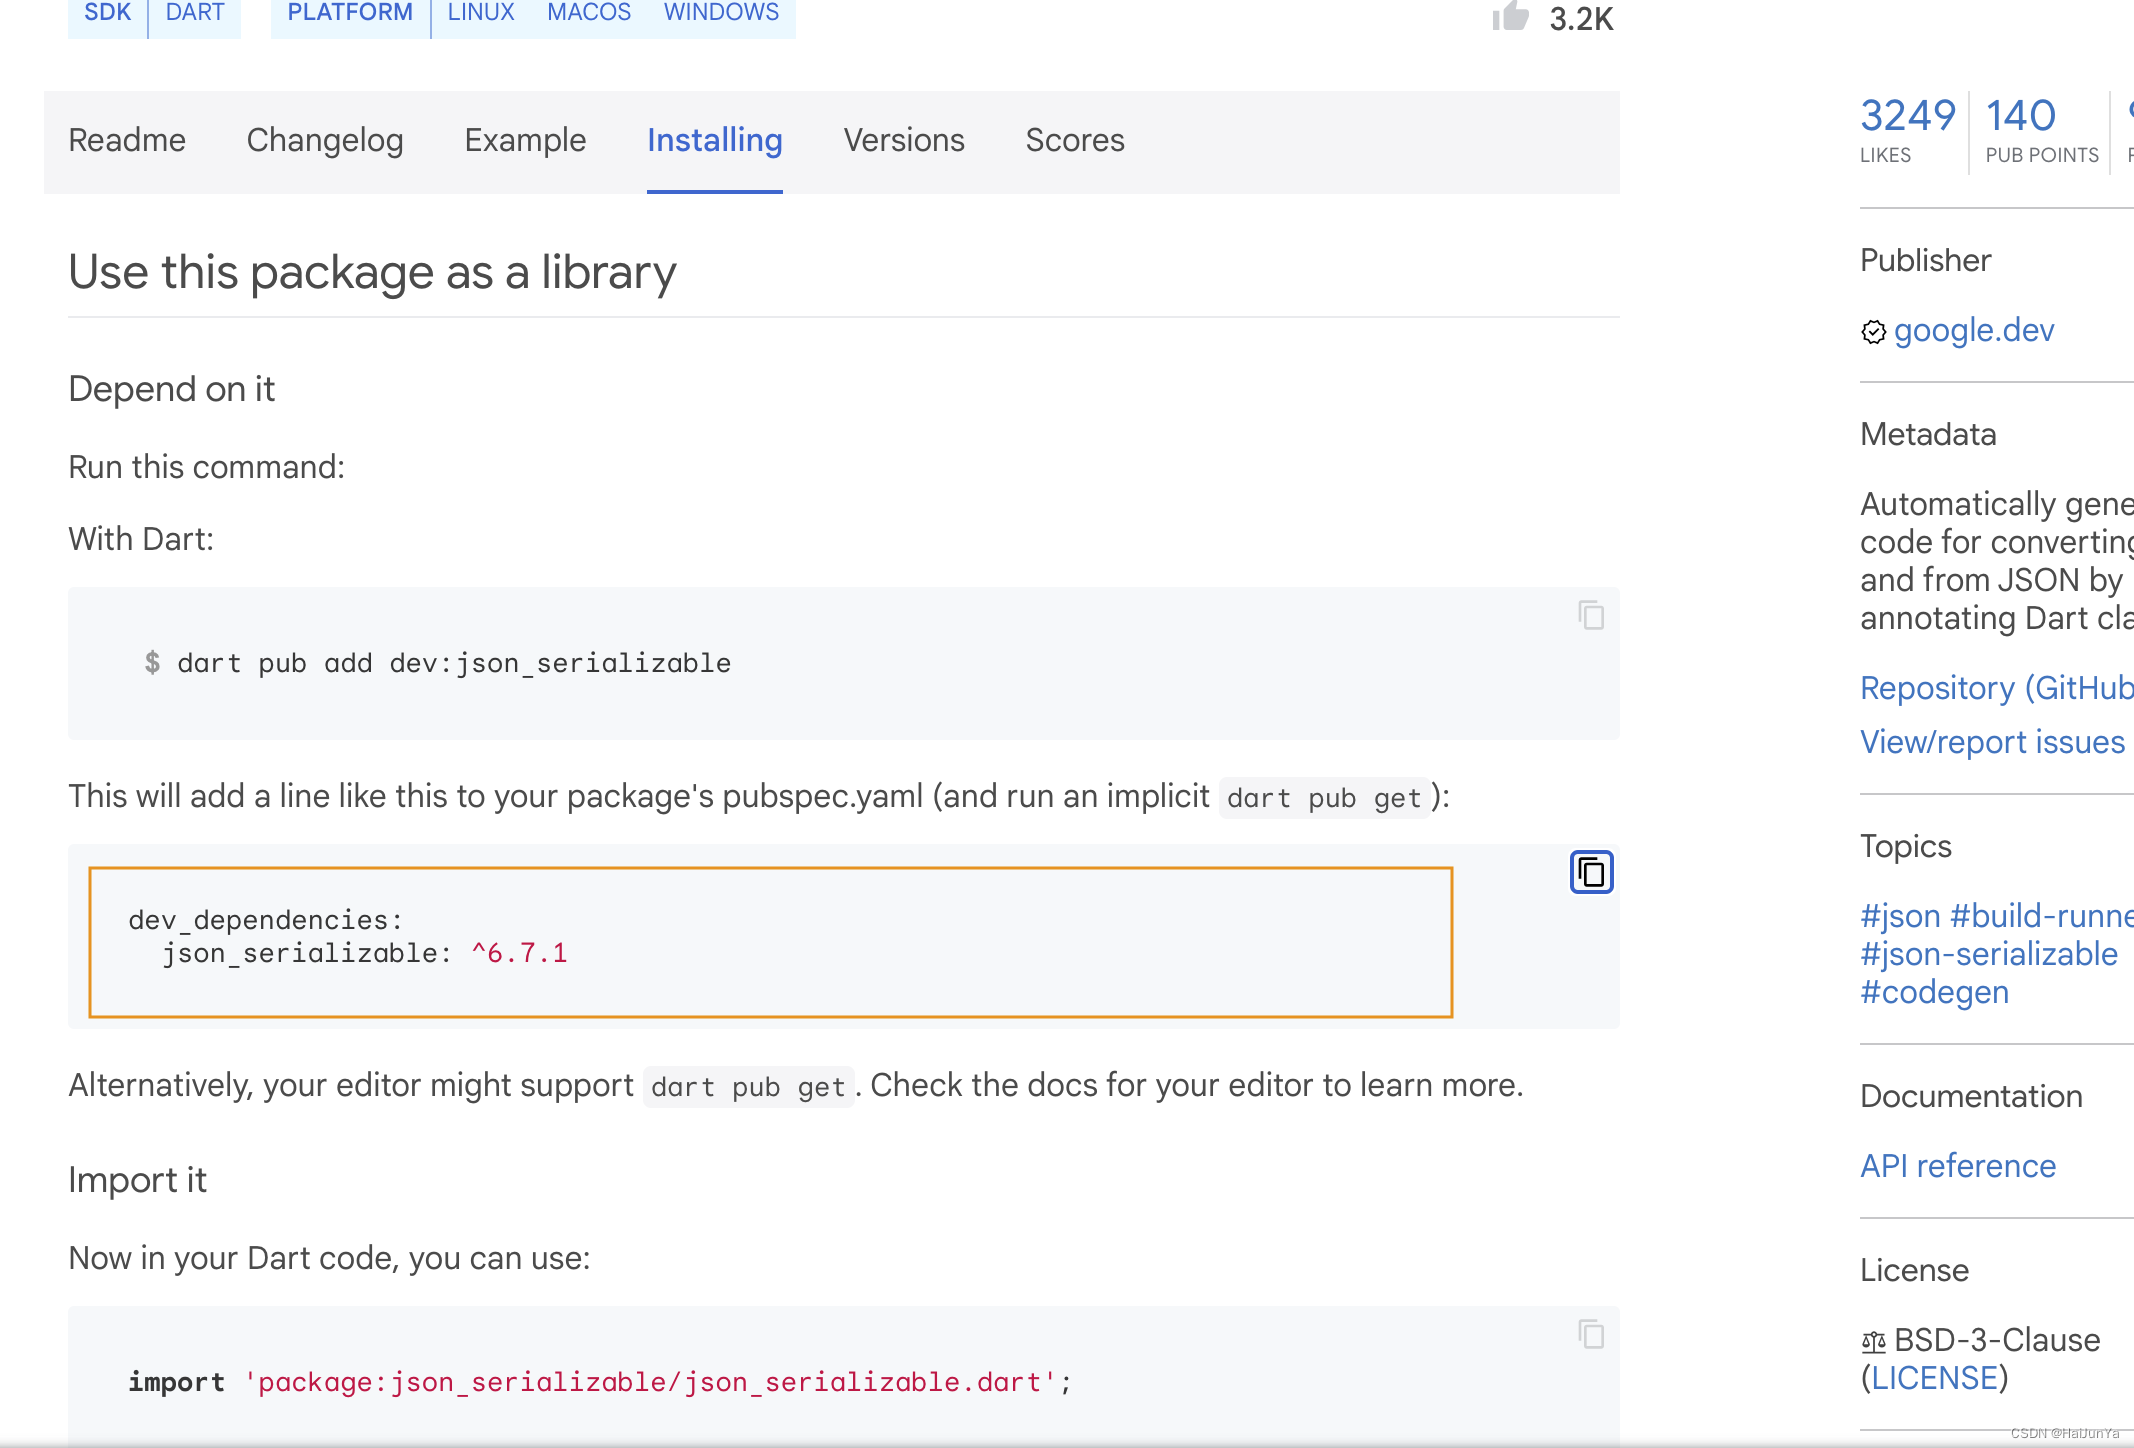Open the Readme tab
The width and height of the screenshot is (2134, 1448).
pyautogui.click(x=127, y=141)
